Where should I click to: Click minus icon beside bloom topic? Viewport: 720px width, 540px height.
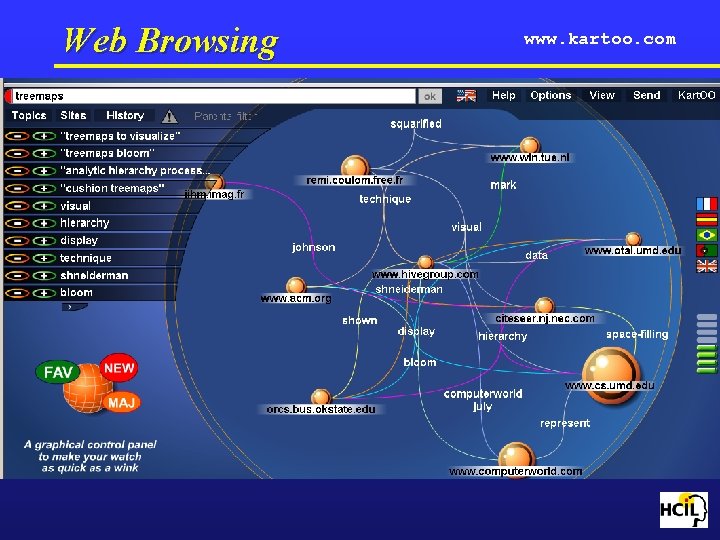[17, 293]
